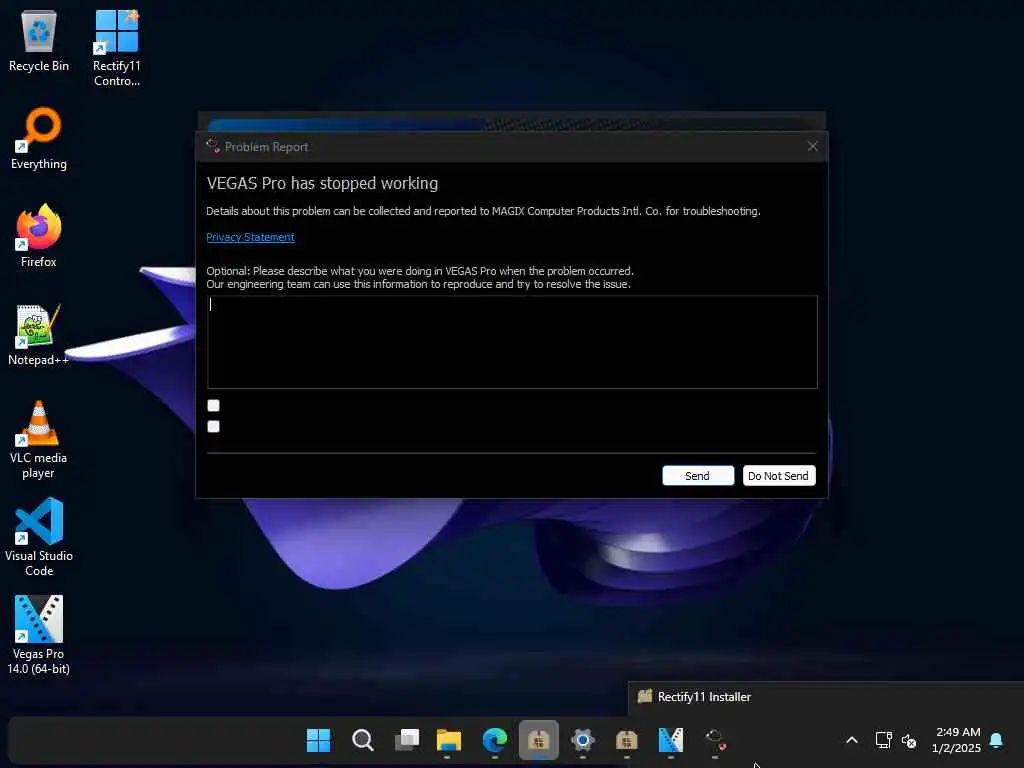
Task: Open Microsoft Edge from the taskbar
Action: pyautogui.click(x=494, y=740)
